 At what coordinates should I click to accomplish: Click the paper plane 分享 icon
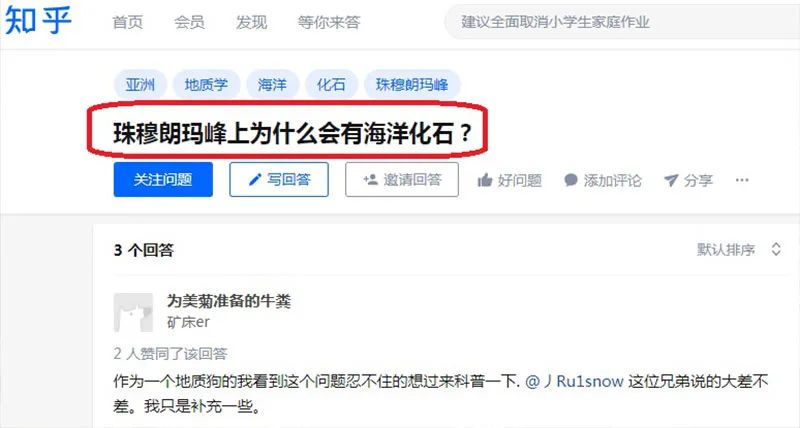click(671, 180)
